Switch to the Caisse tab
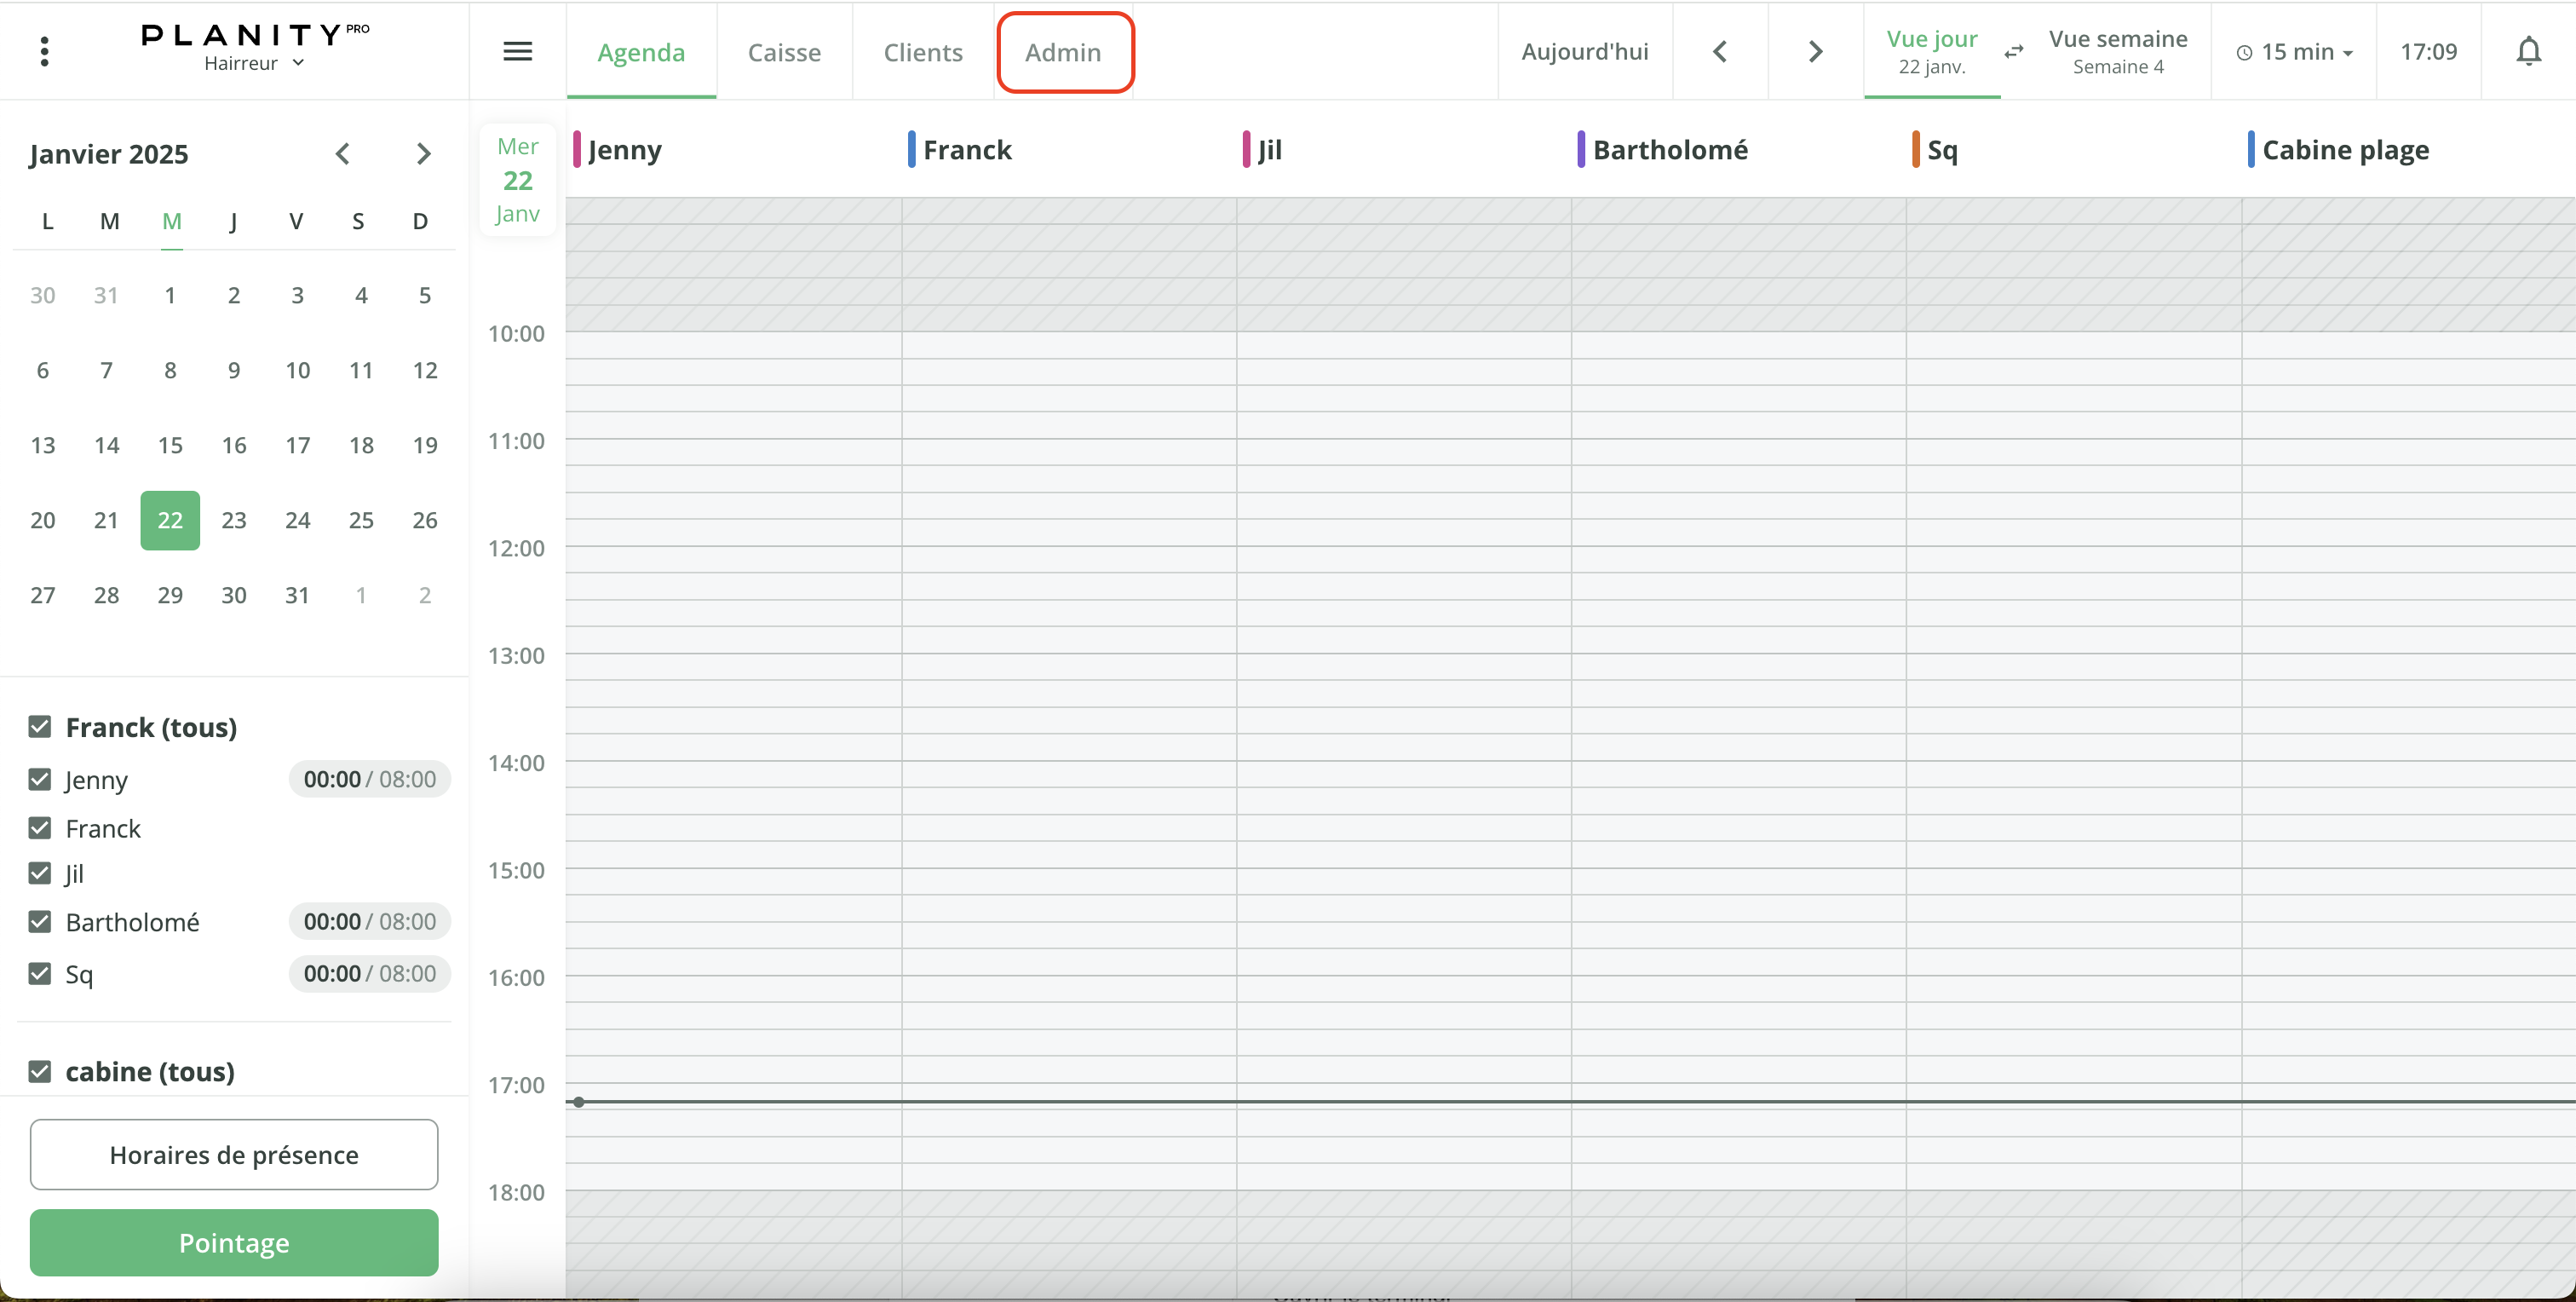Screen dimensions: 2576x1302 [784, 52]
